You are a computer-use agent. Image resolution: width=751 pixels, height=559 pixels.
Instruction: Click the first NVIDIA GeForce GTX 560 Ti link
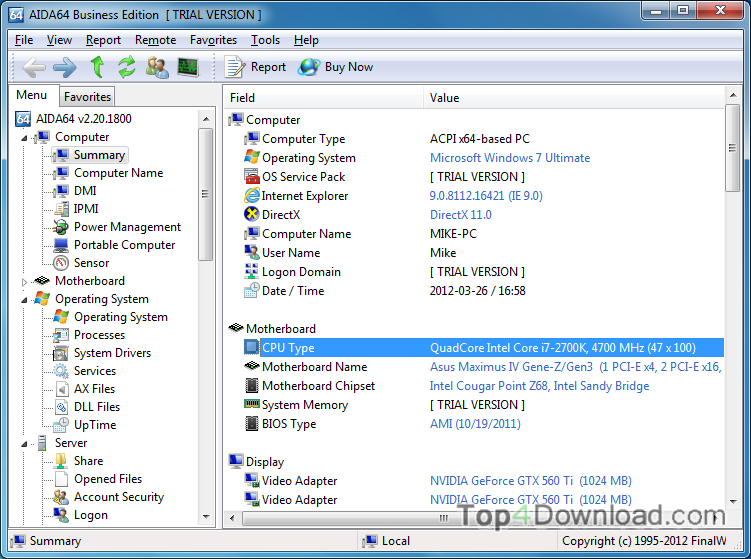[531, 480]
